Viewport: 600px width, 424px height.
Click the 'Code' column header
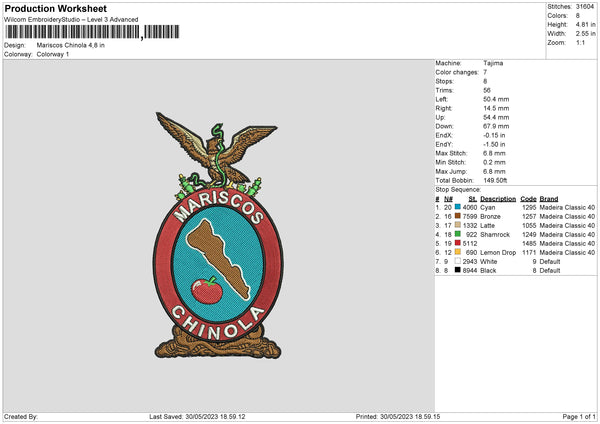tap(528, 199)
